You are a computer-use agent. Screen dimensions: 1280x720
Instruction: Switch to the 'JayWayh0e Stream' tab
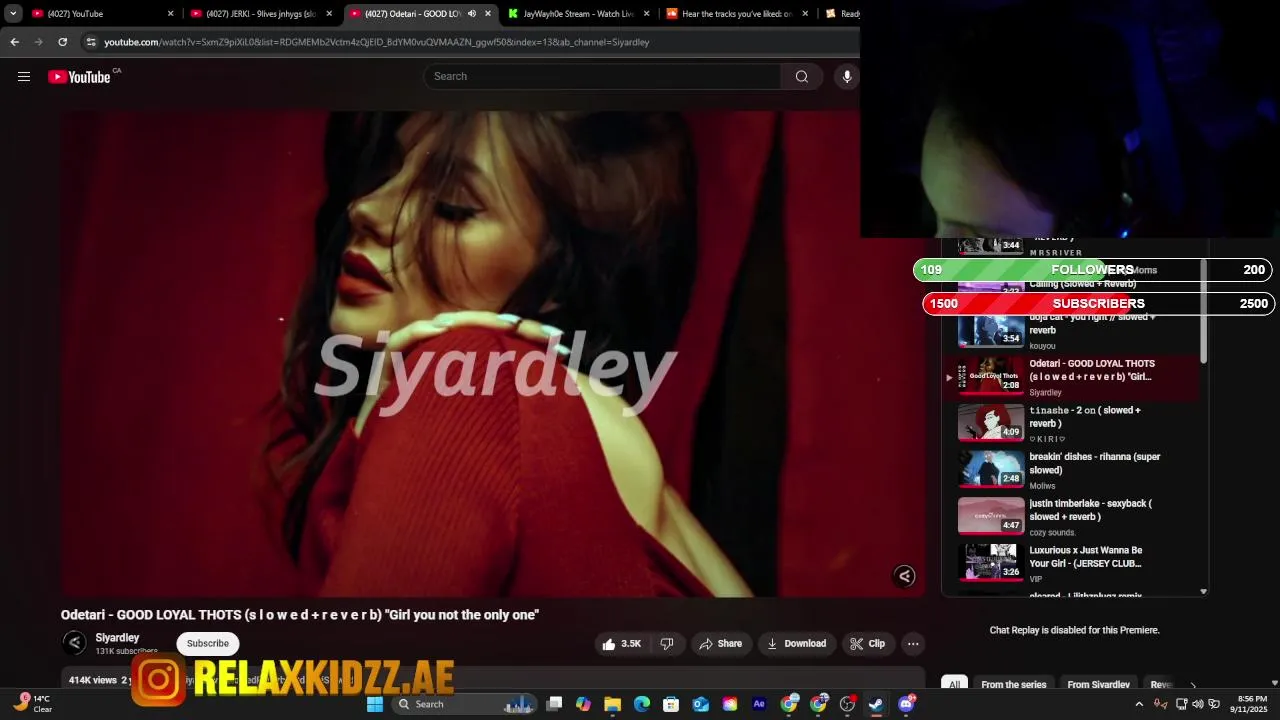(x=578, y=14)
